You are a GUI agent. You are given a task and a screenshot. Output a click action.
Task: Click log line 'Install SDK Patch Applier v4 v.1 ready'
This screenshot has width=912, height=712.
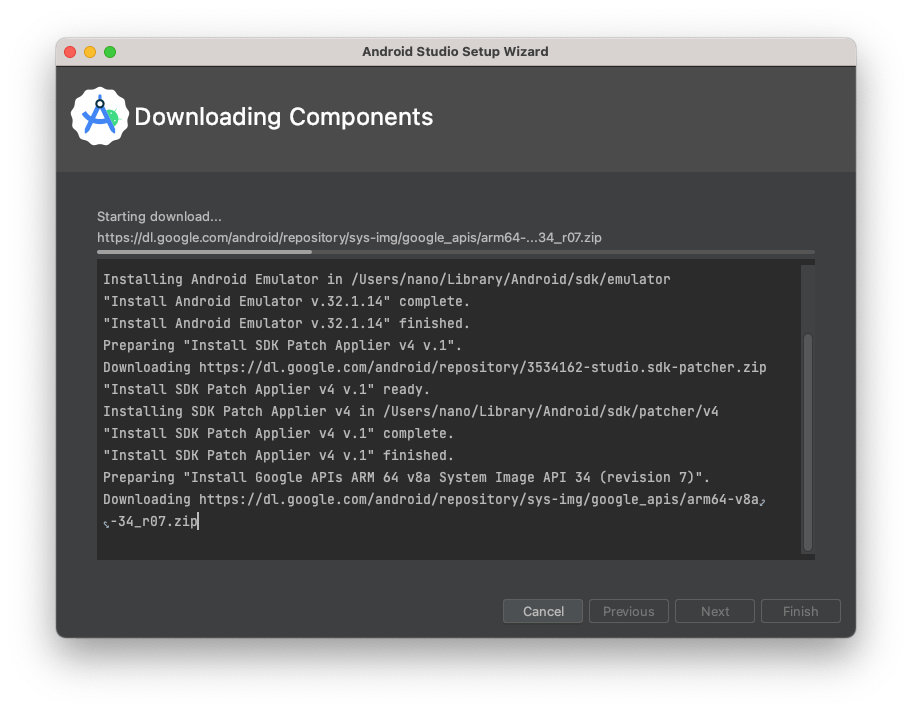266,390
